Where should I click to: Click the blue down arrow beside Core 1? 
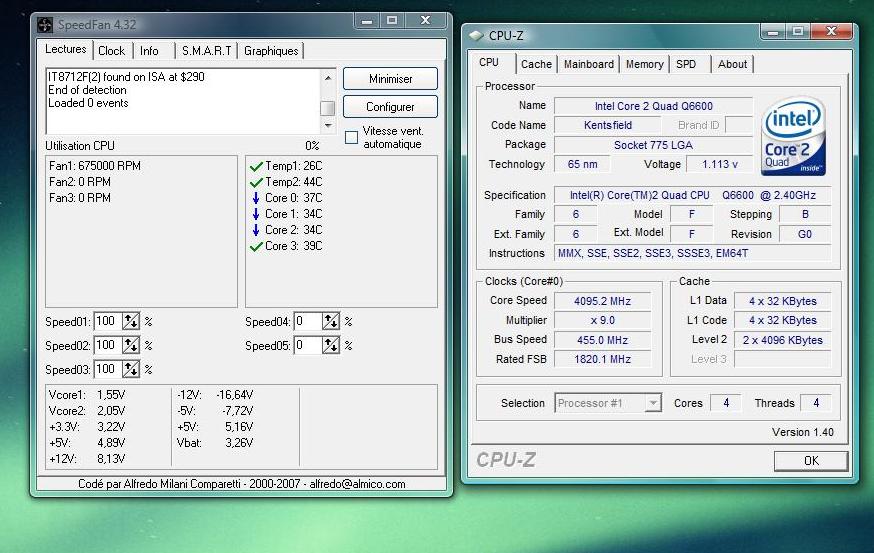[x=256, y=214]
